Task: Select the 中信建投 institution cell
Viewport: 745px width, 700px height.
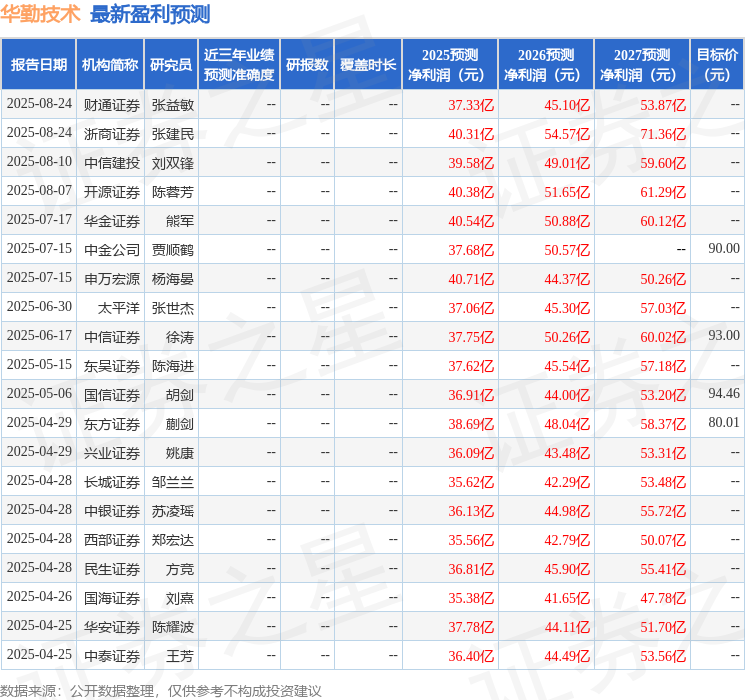Action: click(x=112, y=163)
